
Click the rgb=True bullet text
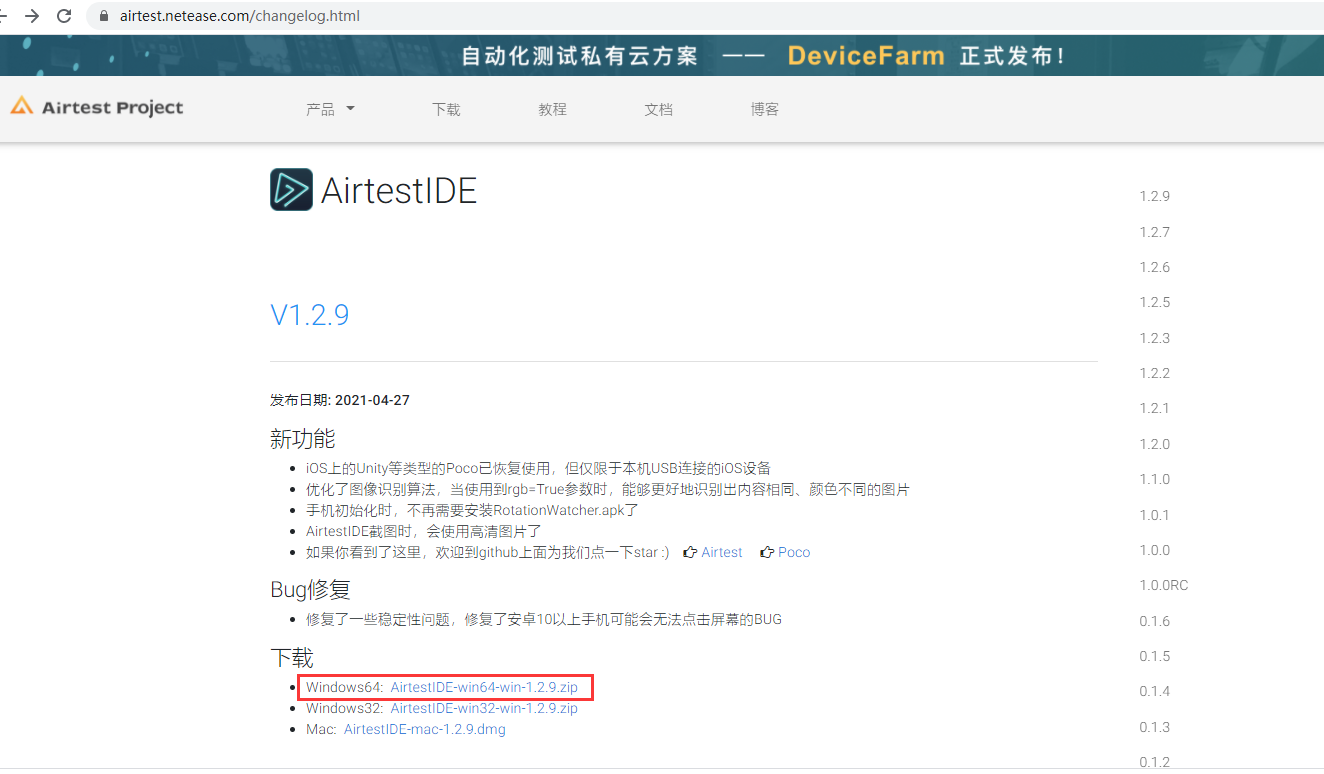point(608,489)
